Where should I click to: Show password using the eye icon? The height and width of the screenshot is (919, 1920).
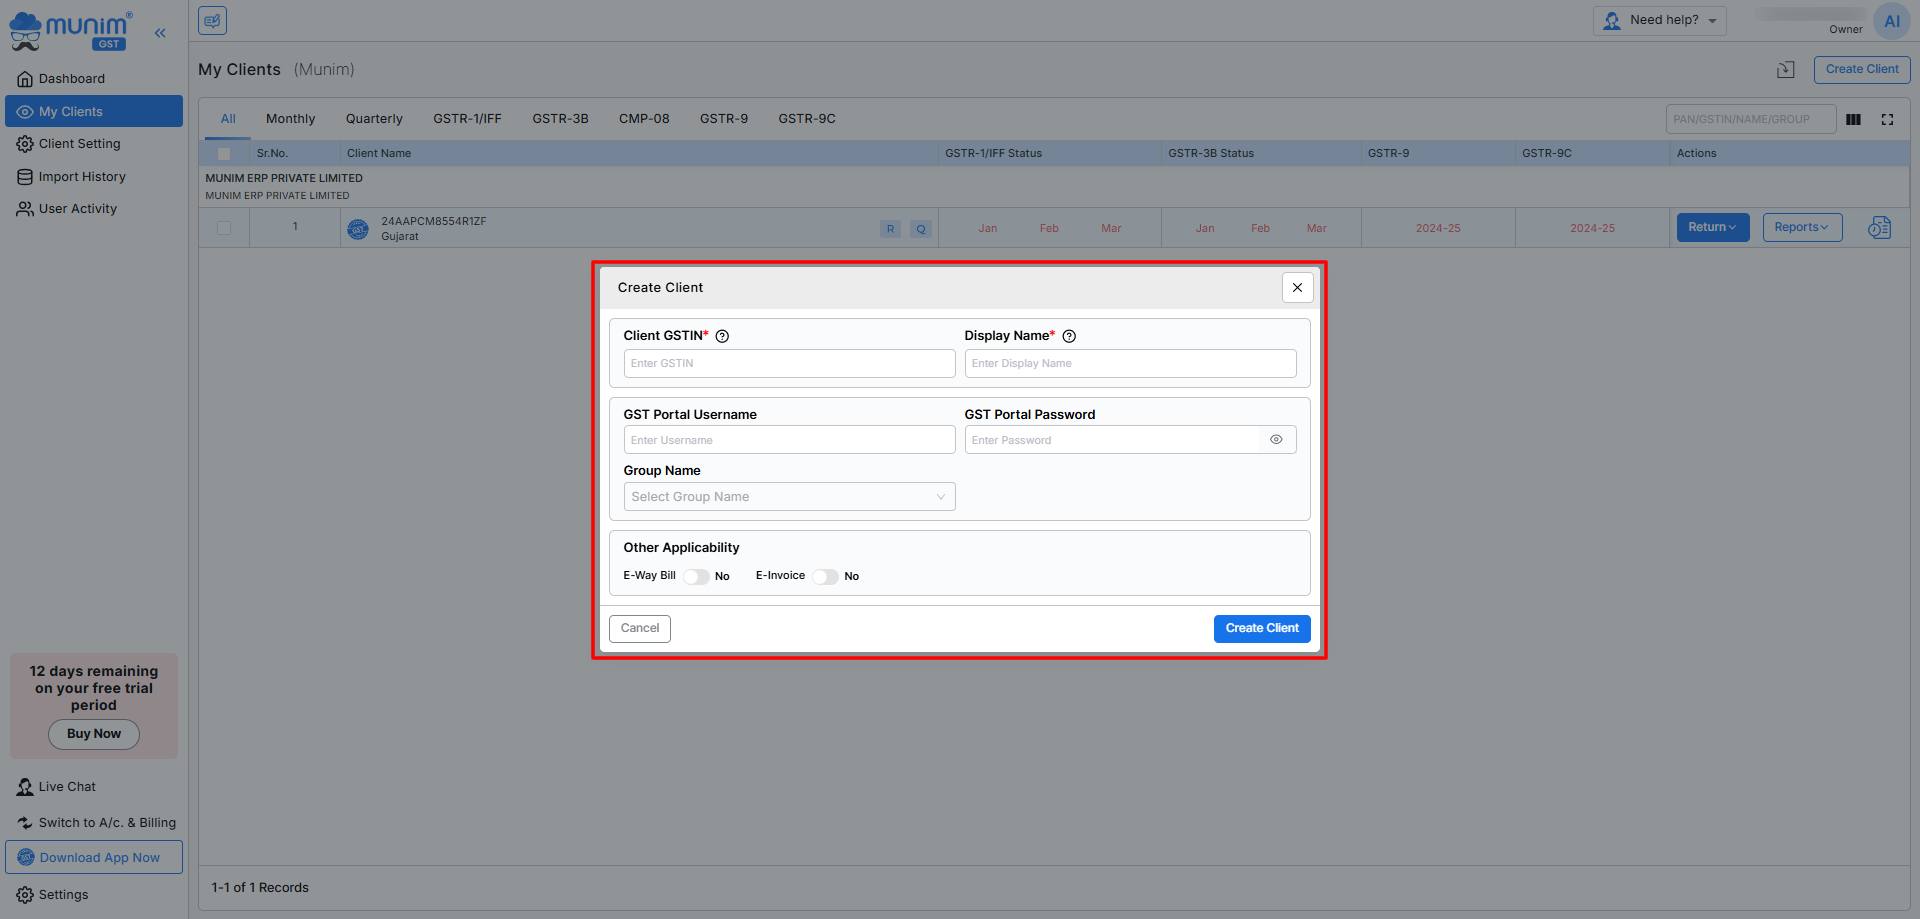(1276, 440)
